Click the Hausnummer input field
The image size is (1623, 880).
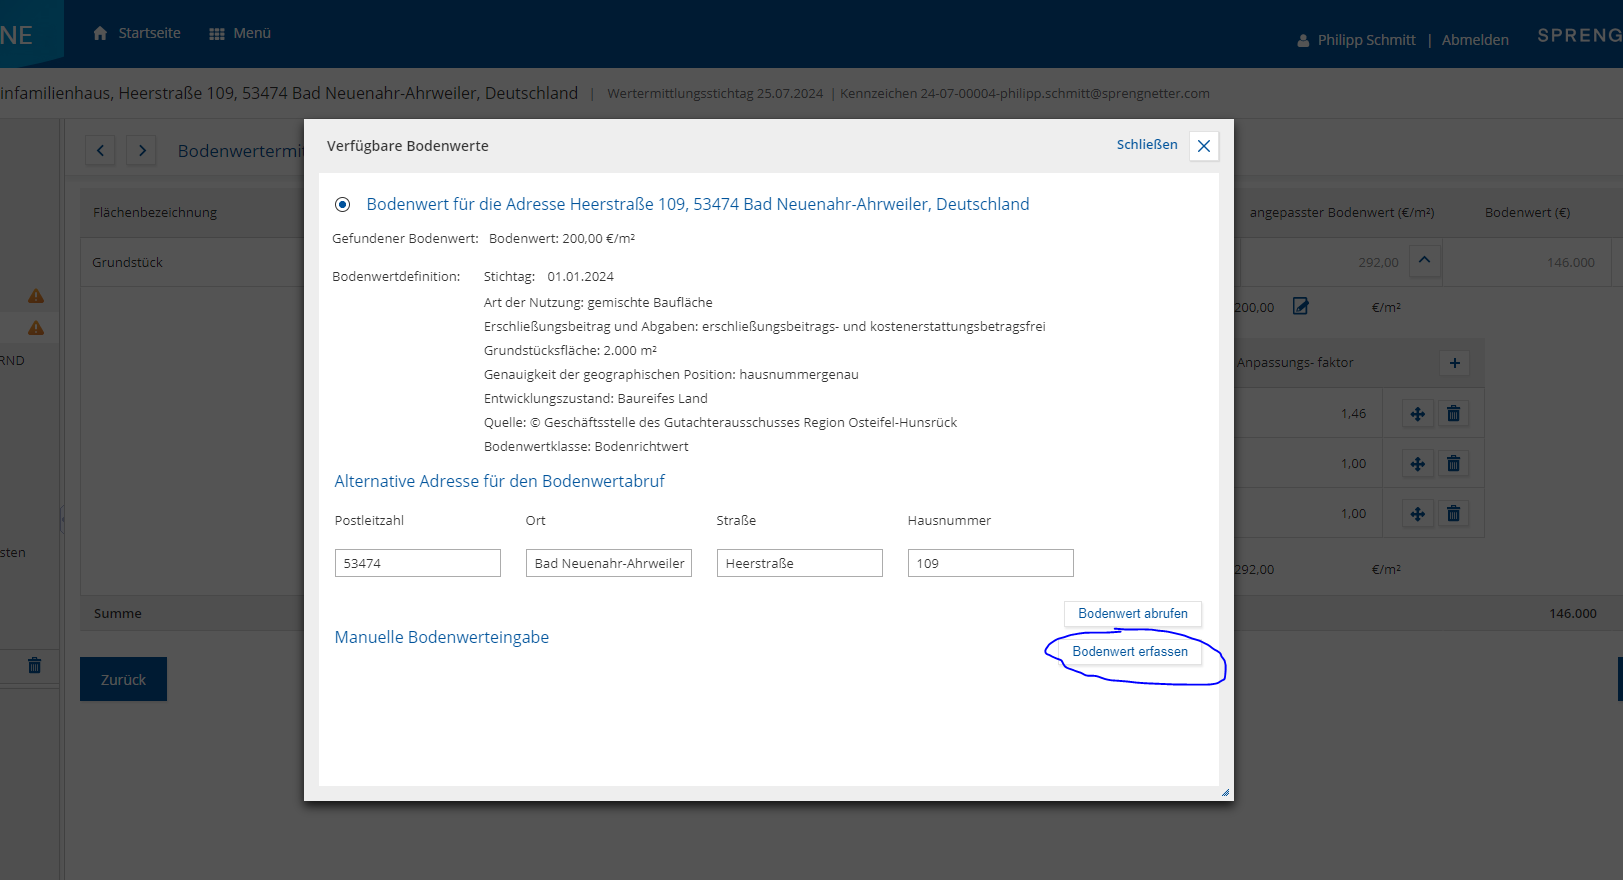point(990,563)
